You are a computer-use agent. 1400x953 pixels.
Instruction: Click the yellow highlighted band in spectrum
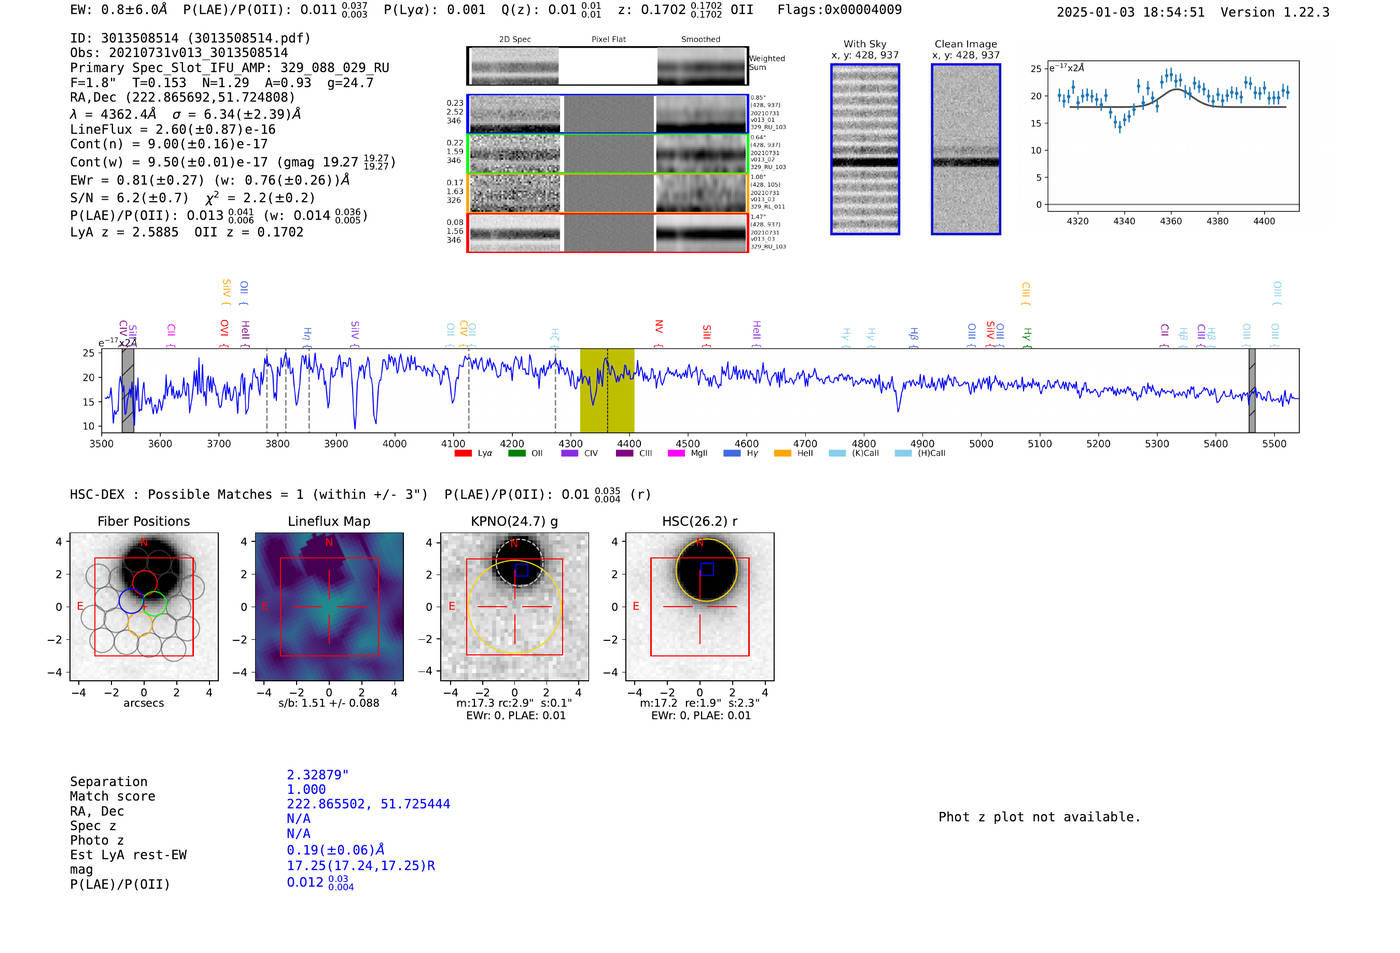(x=607, y=390)
